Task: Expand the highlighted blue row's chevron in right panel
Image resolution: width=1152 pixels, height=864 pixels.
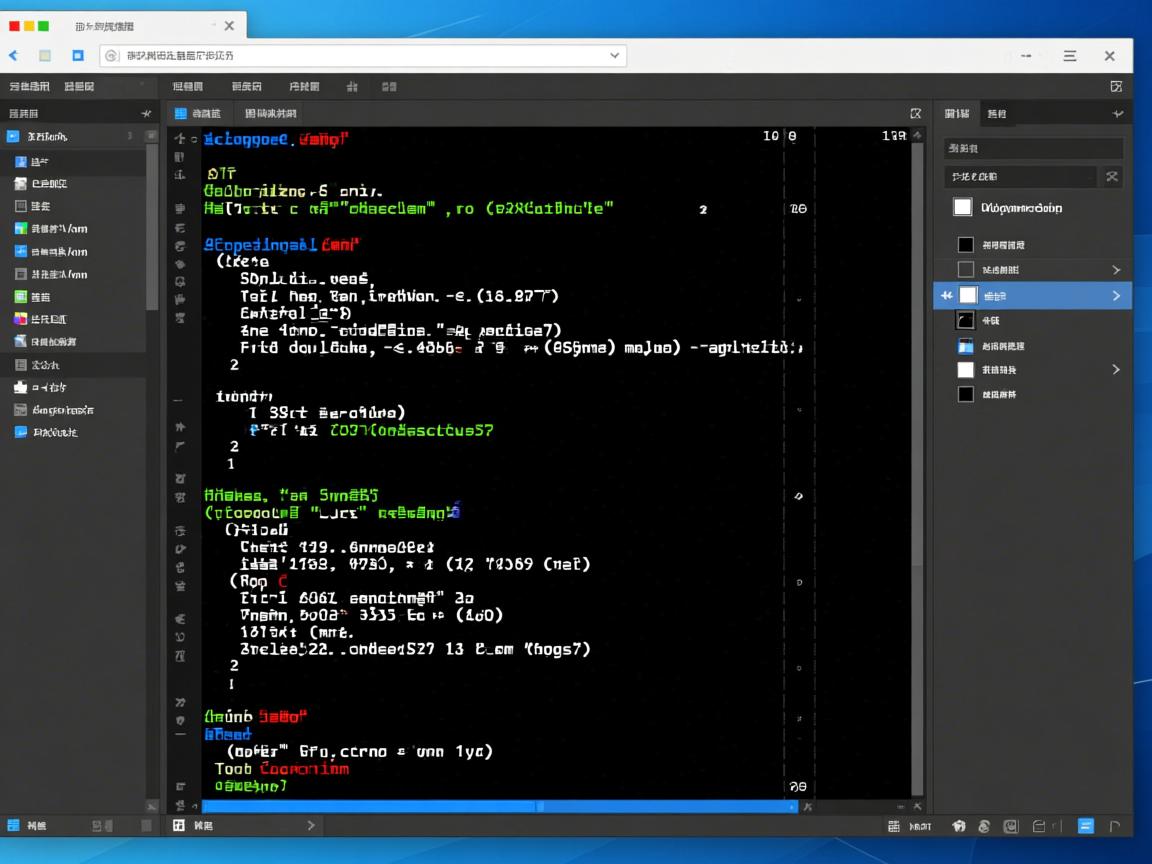Action: click(x=1116, y=296)
